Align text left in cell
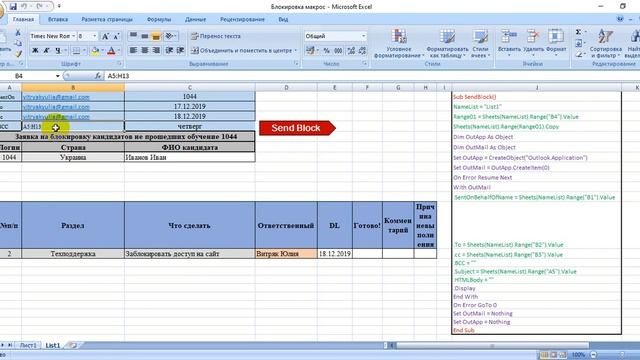640x360 pixels. (x=133, y=51)
